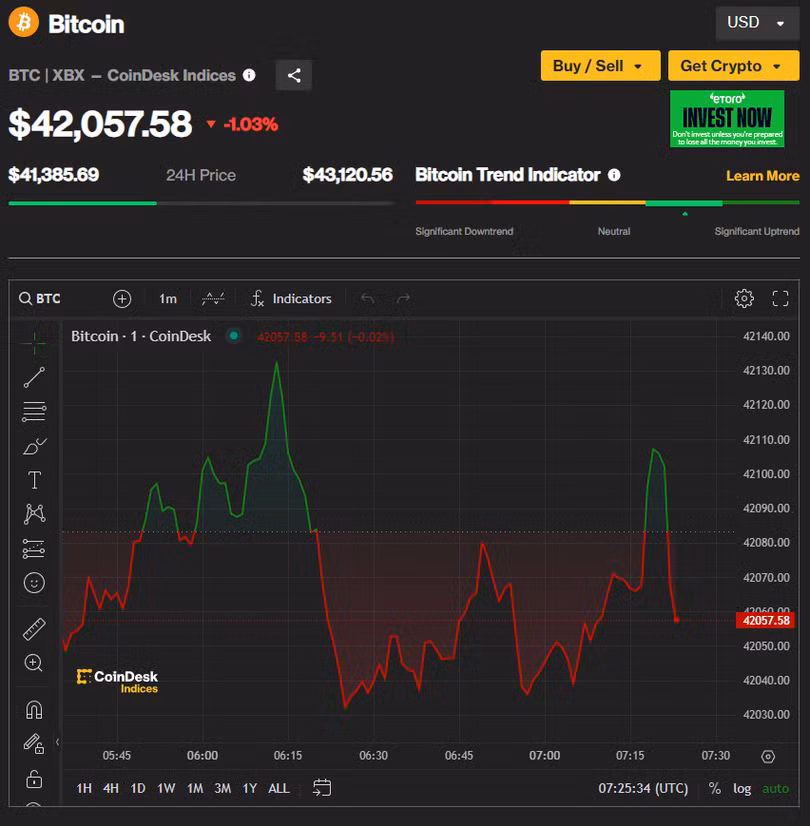The image size is (810, 826).
Task: Expand the Buy / Sell dropdown
Action: pos(600,66)
